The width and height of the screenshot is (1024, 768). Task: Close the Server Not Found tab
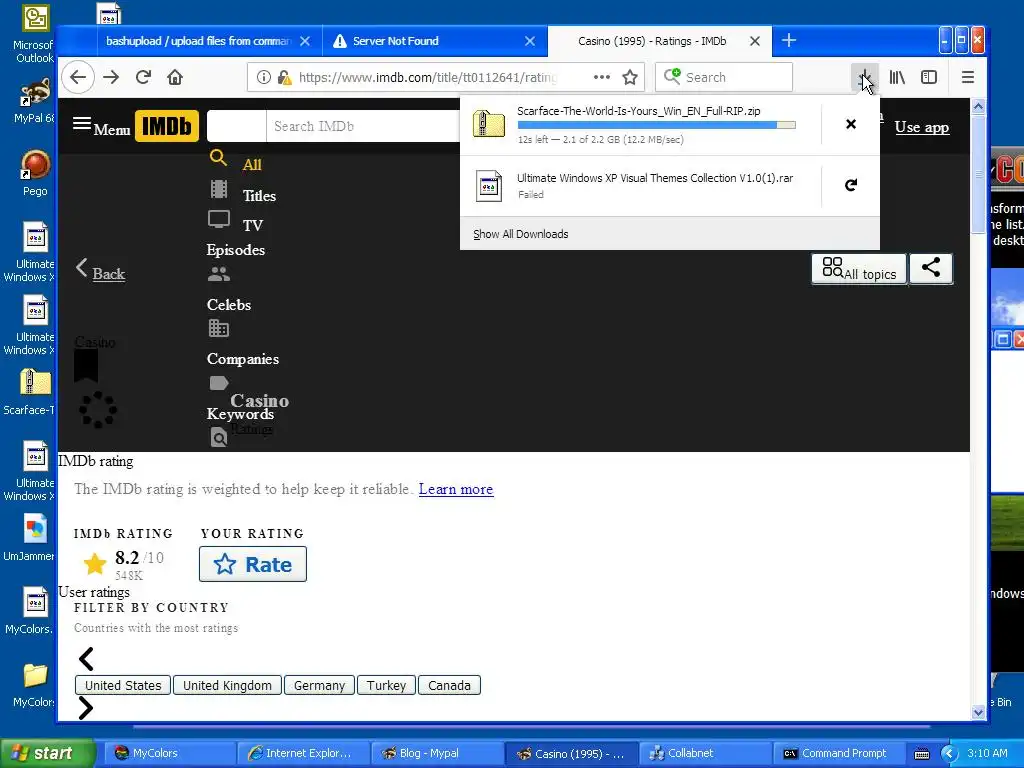click(x=530, y=41)
